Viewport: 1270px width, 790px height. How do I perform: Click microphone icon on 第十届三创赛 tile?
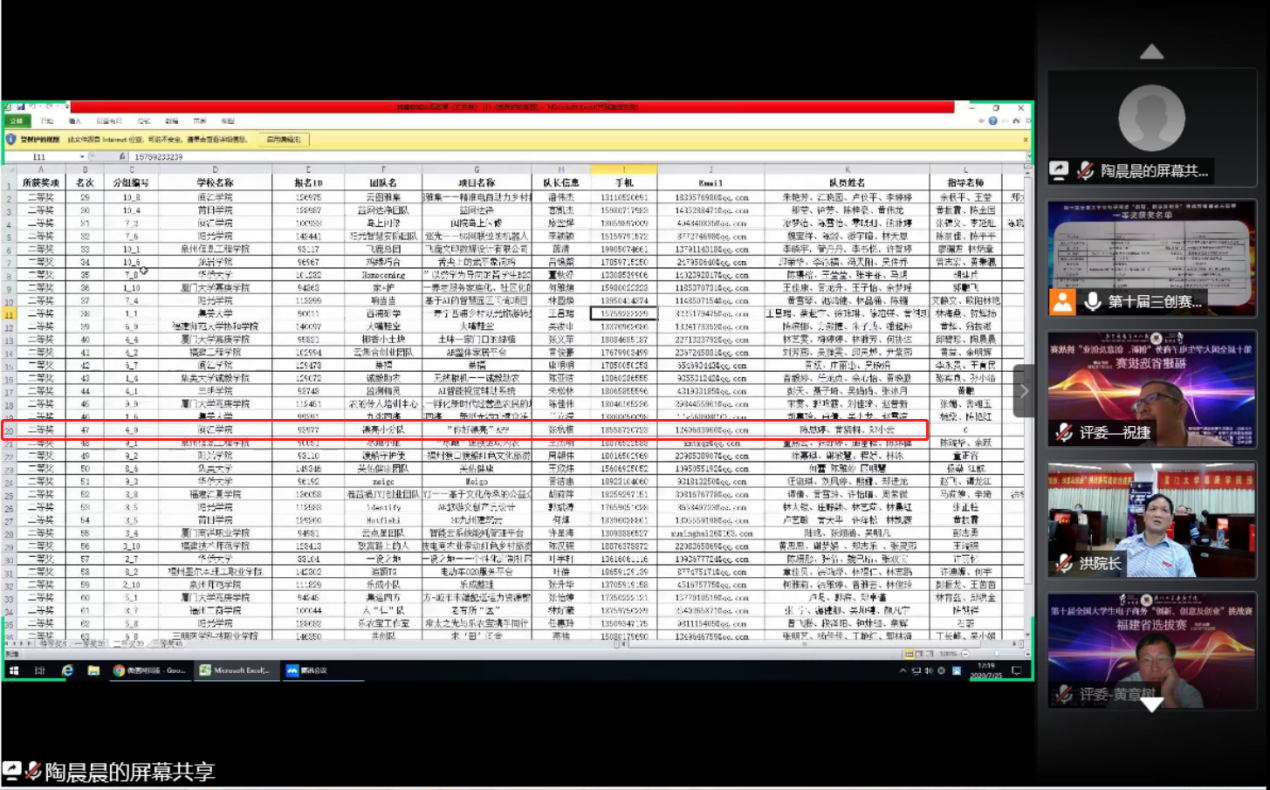(1092, 301)
